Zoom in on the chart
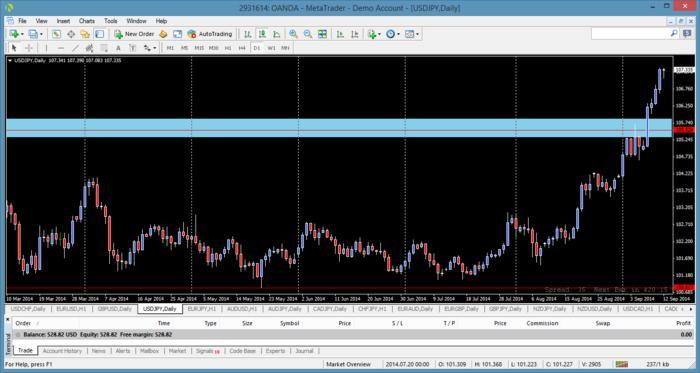This screenshot has width=700, height=373. pyautogui.click(x=293, y=34)
